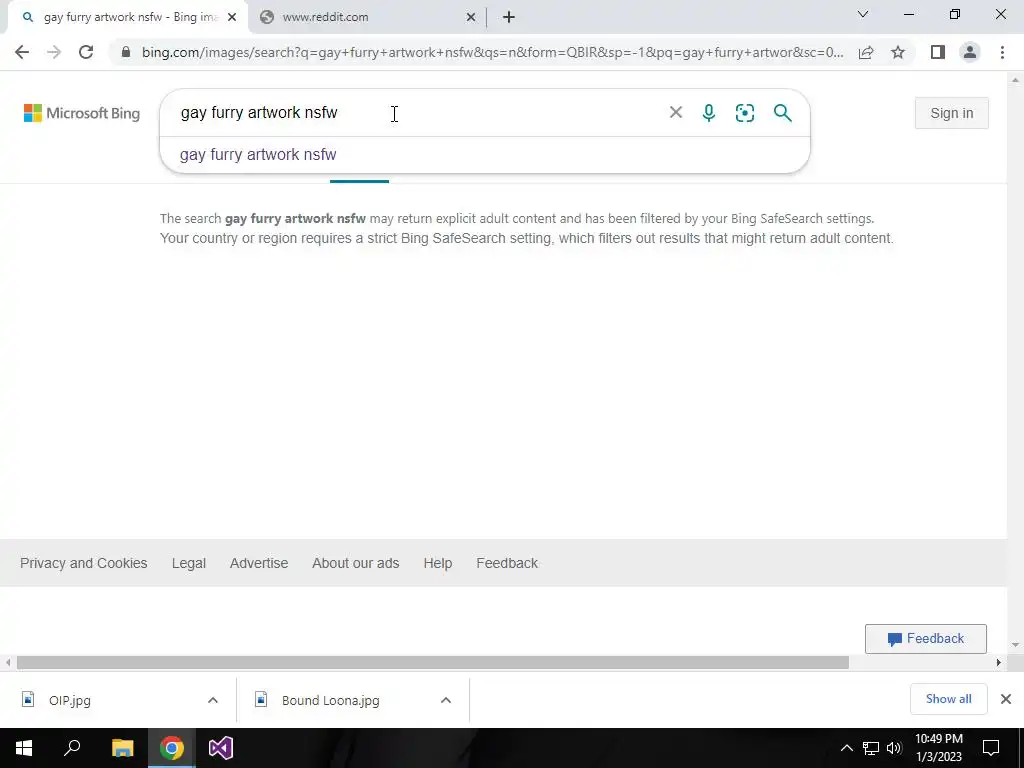The image size is (1024, 768).
Task: Close the Bing images tab
Action: point(231,17)
